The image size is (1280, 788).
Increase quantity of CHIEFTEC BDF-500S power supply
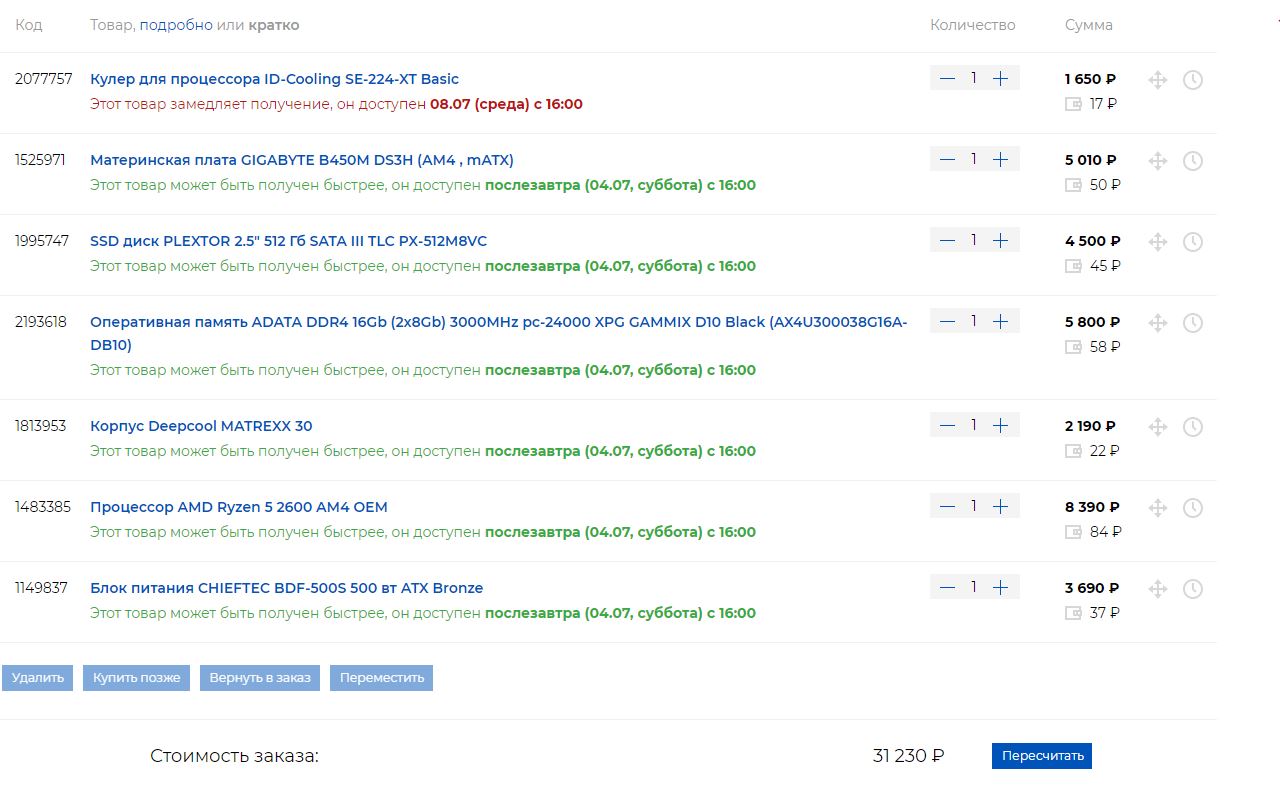(1000, 587)
